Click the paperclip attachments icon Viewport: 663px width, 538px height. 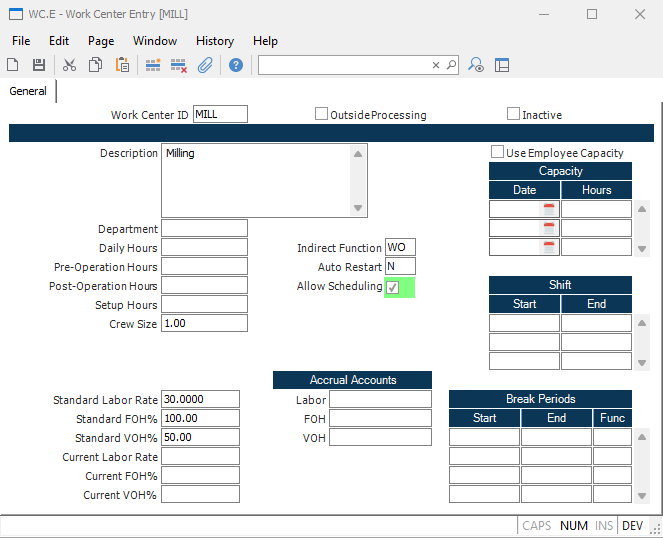click(x=205, y=65)
